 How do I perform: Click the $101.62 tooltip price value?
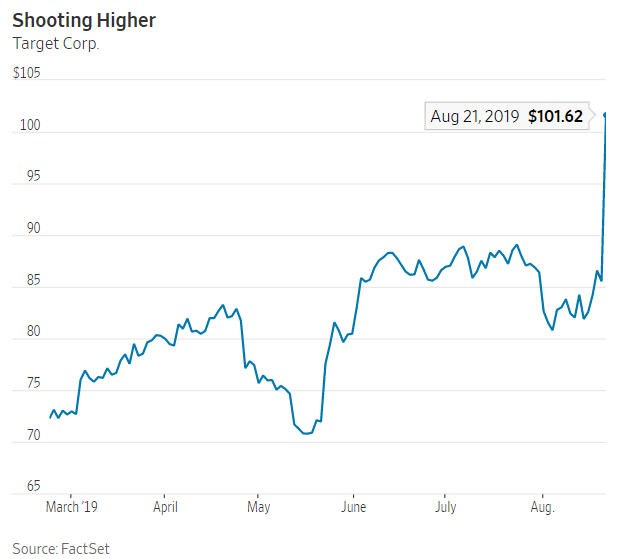coord(555,116)
